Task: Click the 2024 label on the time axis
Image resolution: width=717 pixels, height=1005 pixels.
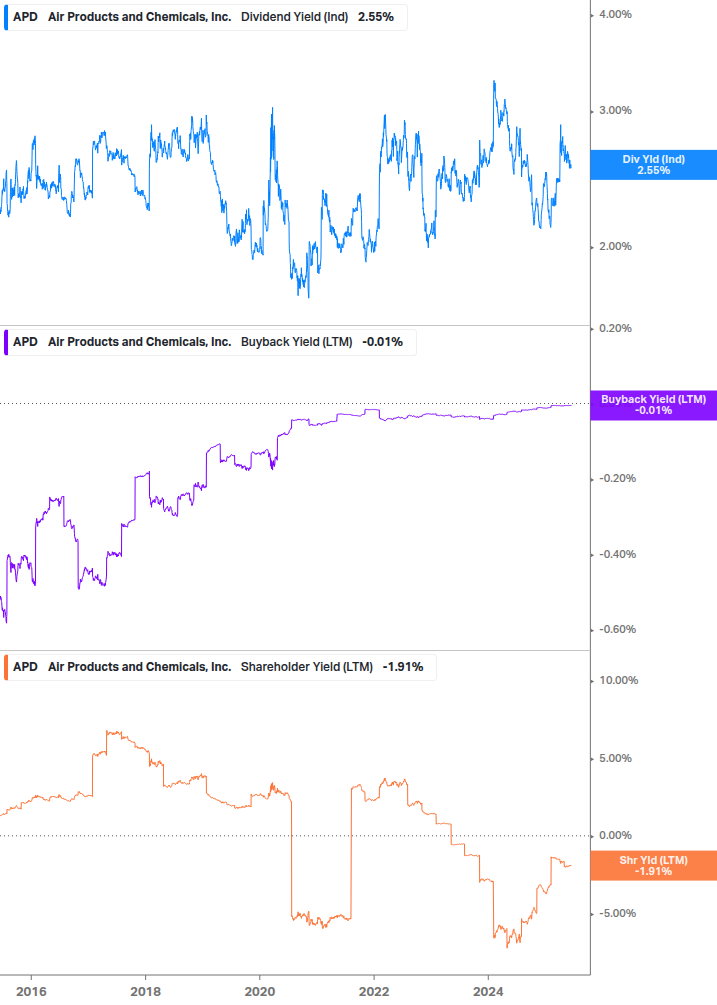Action: point(488,992)
